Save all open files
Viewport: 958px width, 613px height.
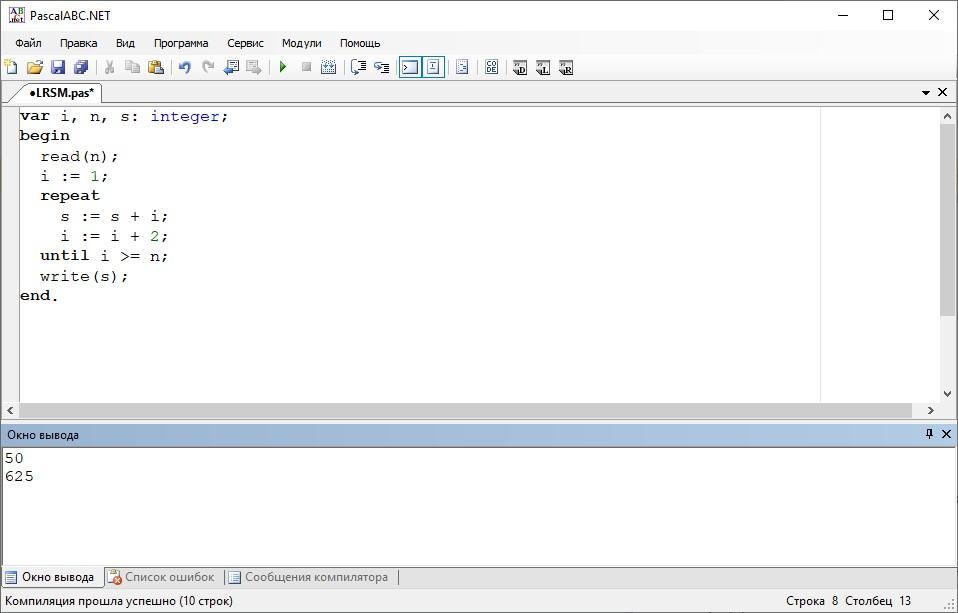(x=81, y=67)
